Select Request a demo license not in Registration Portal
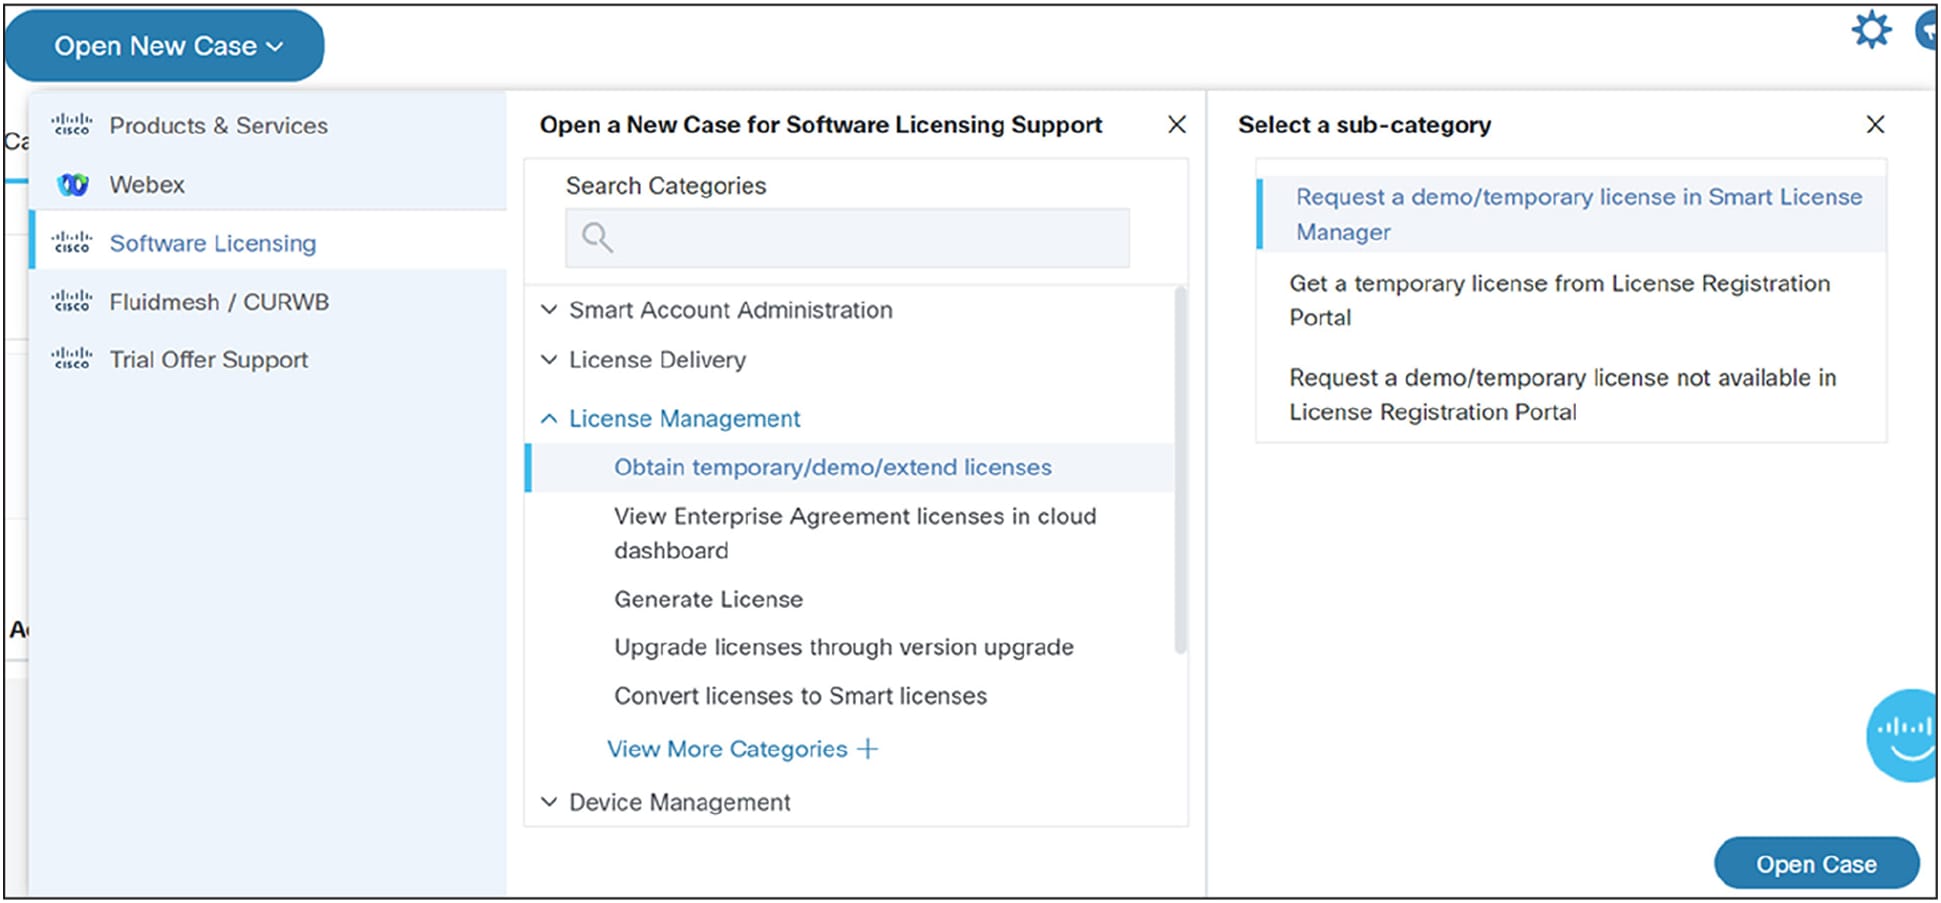 (x=1563, y=394)
